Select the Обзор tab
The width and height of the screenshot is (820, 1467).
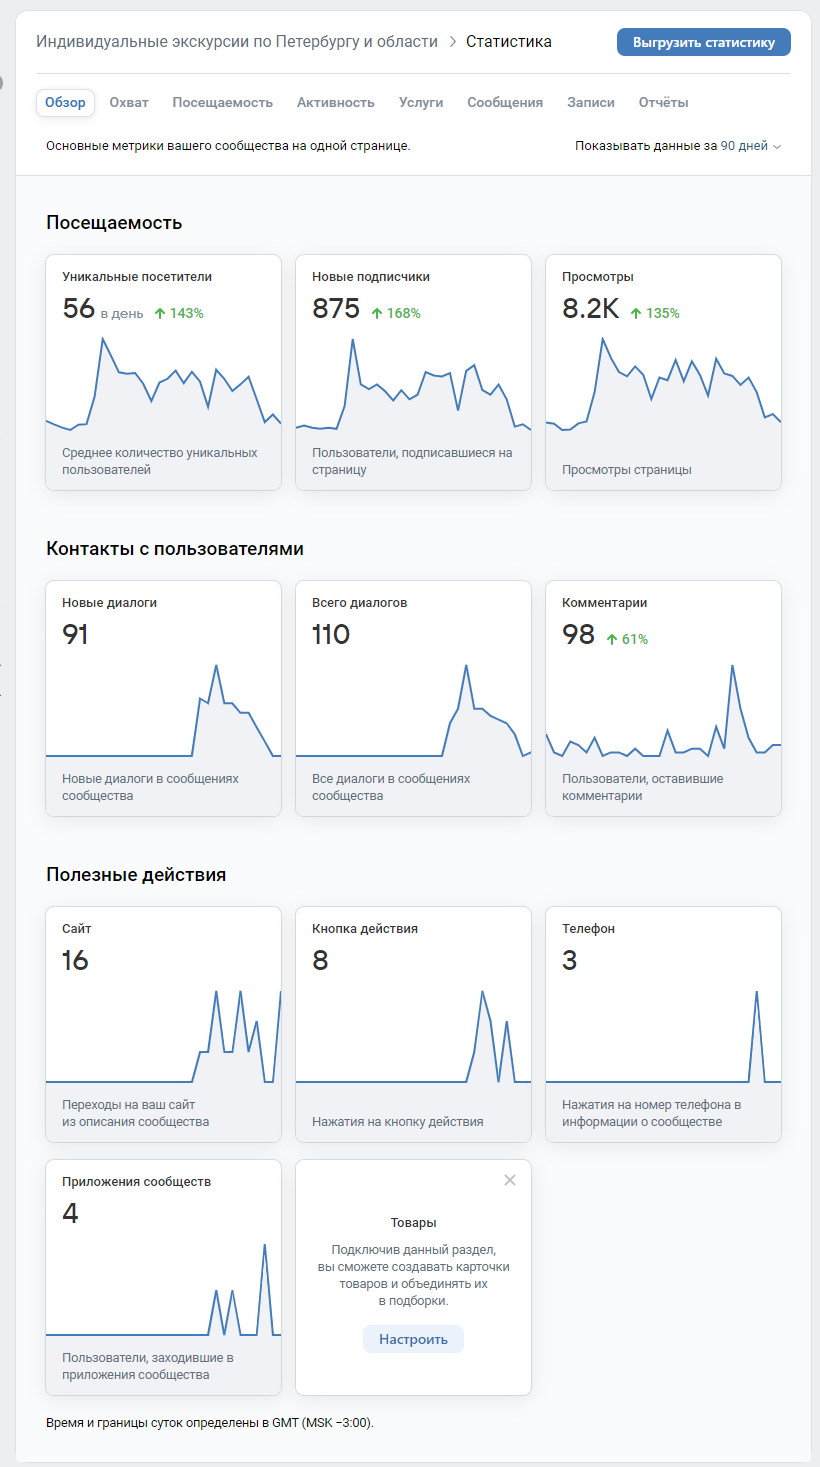pos(65,102)
